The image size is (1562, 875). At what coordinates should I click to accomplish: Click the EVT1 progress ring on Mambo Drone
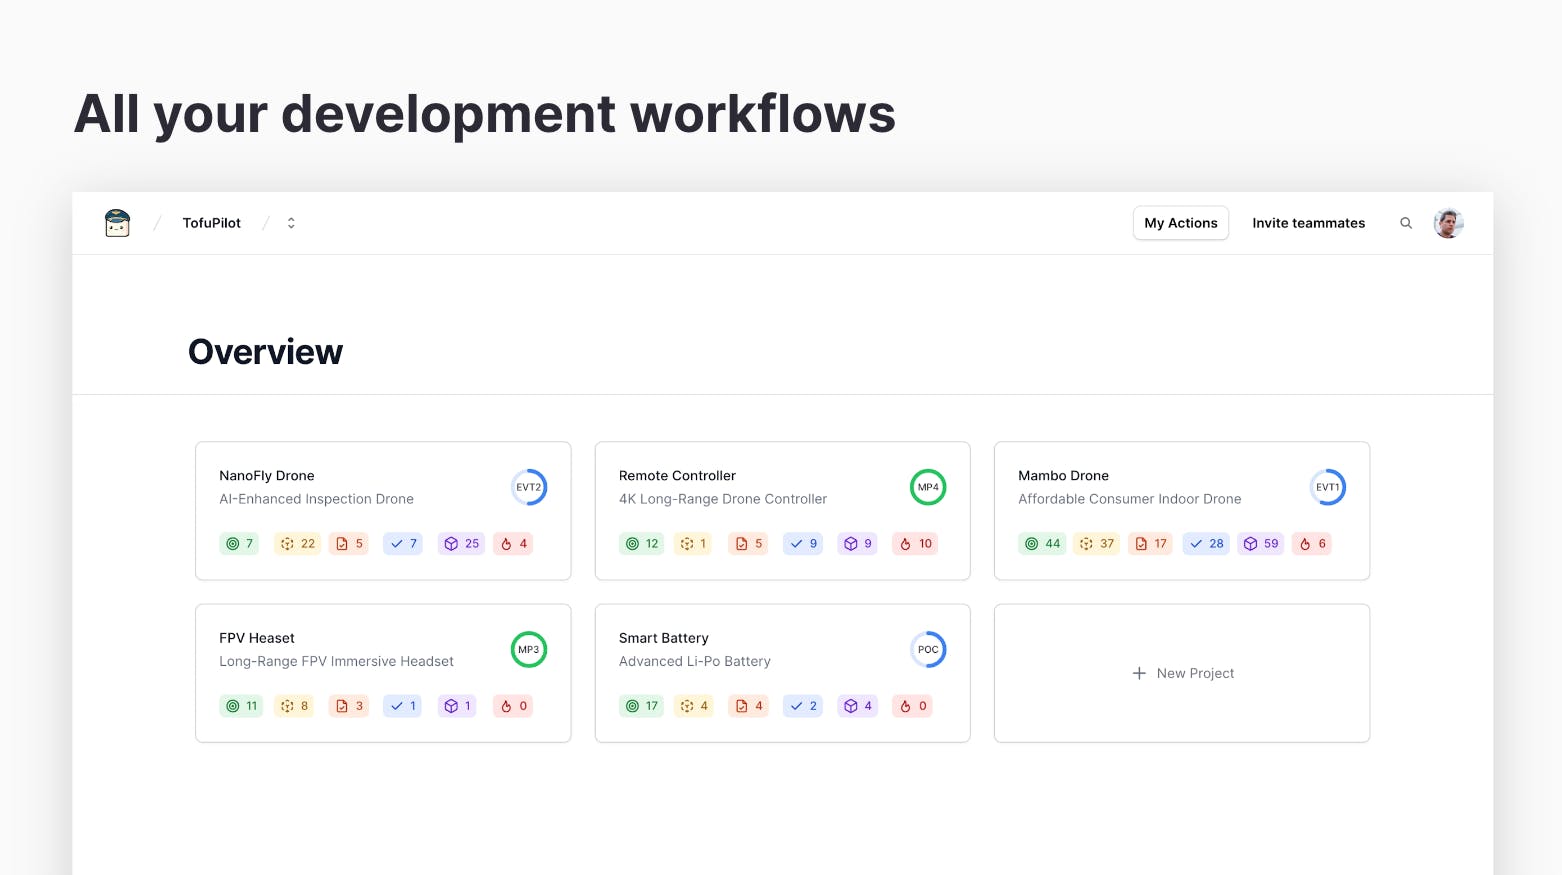click(1328, 487)
